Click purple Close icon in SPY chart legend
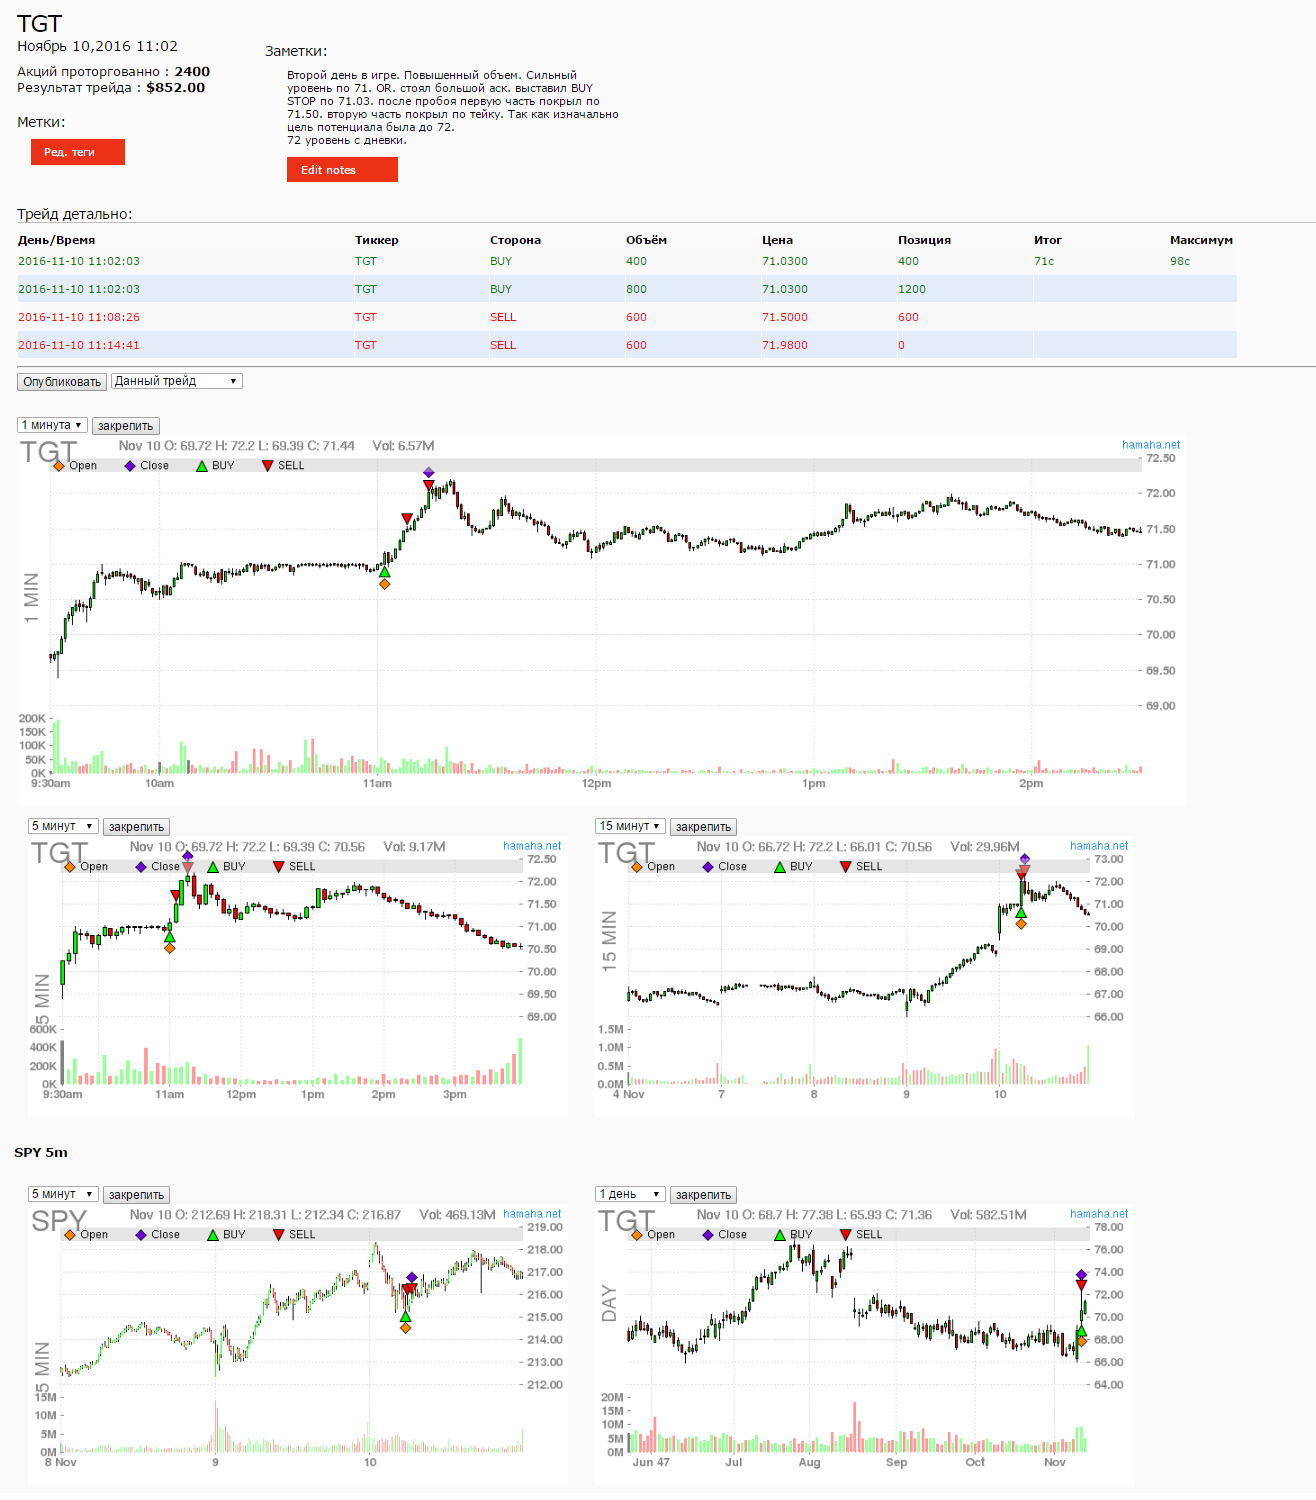This screenshot has width=1316, height=1500. [x=141, y=1235]
